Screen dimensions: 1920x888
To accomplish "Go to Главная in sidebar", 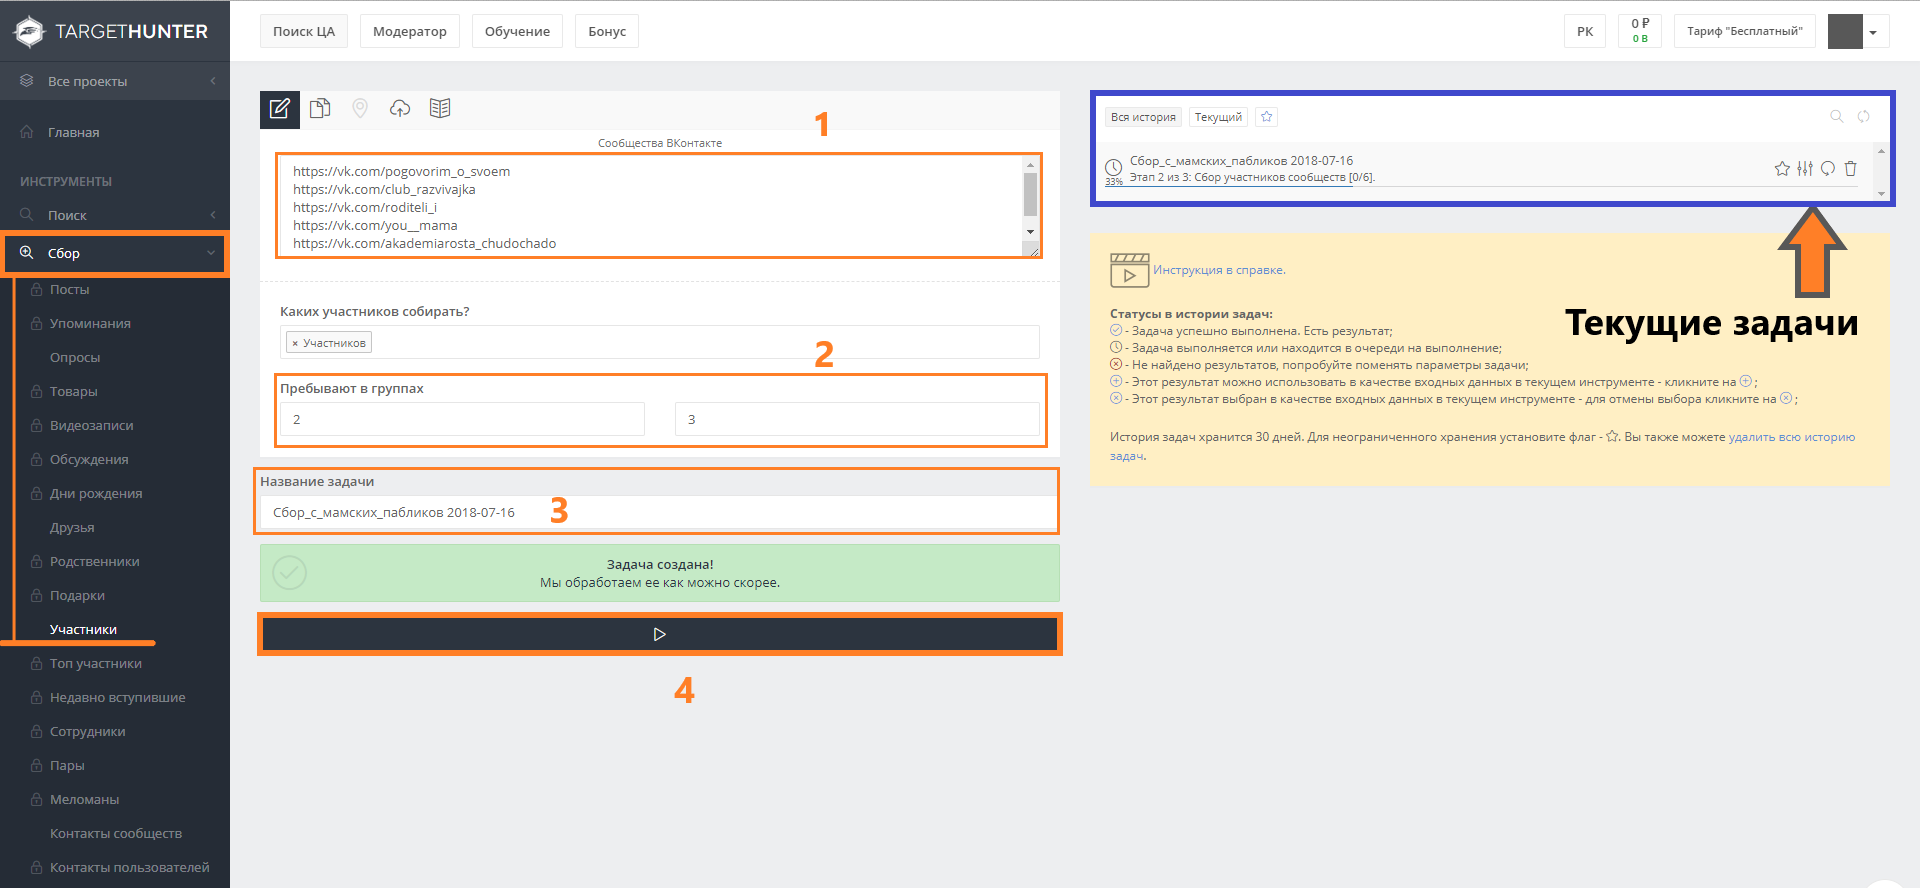I will [74, 132].
